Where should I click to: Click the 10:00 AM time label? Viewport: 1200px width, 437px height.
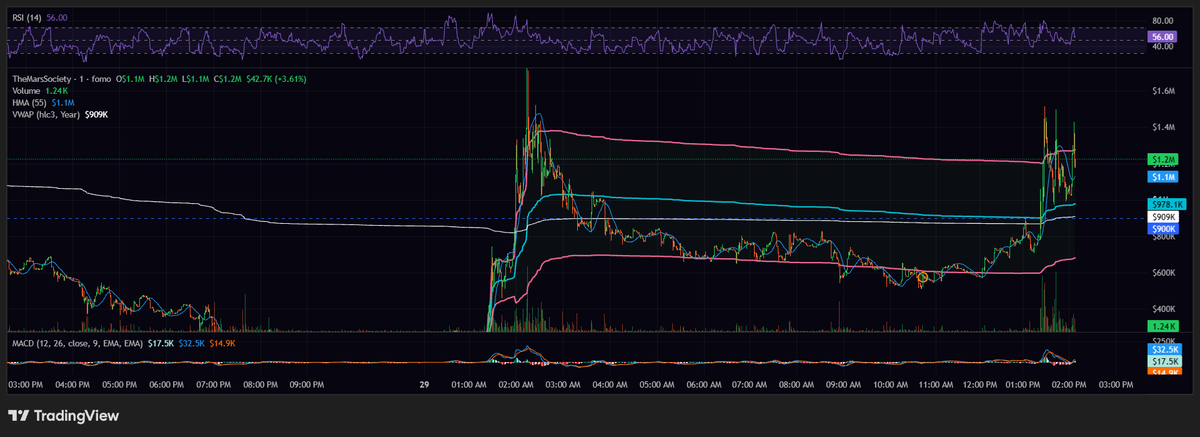(893, 383)
